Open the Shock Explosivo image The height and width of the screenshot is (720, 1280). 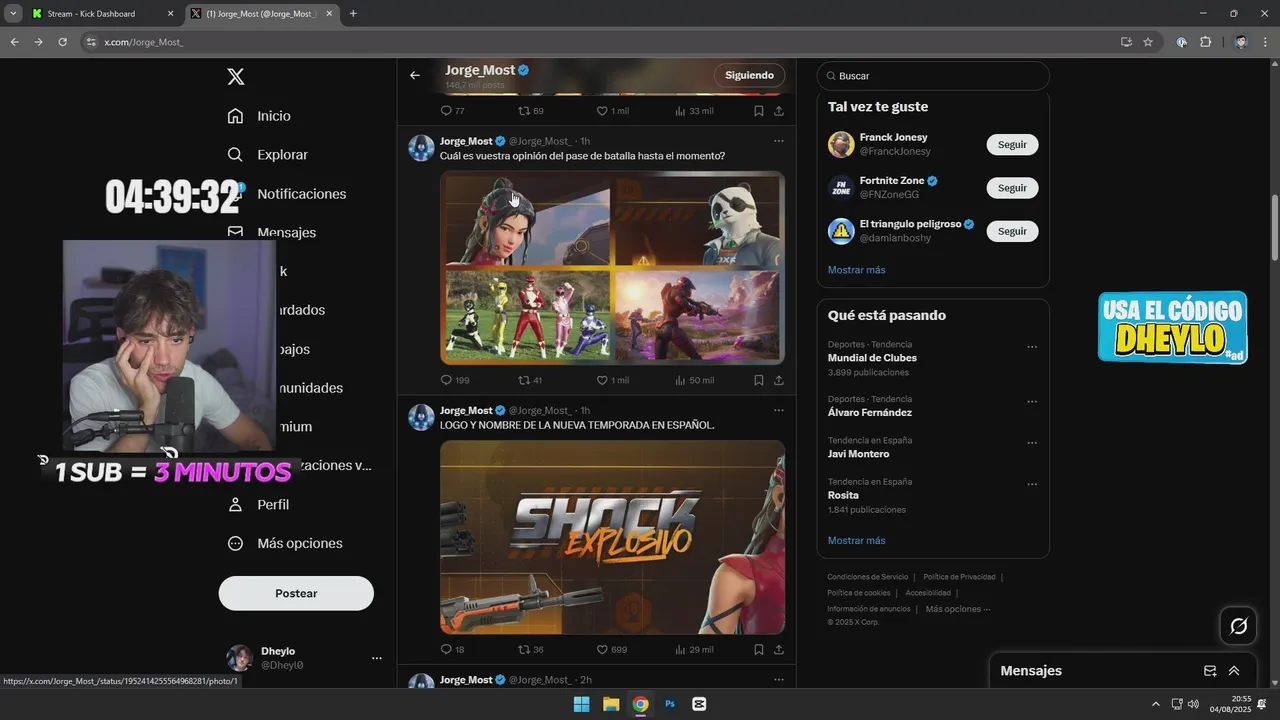tap(612, 537)
